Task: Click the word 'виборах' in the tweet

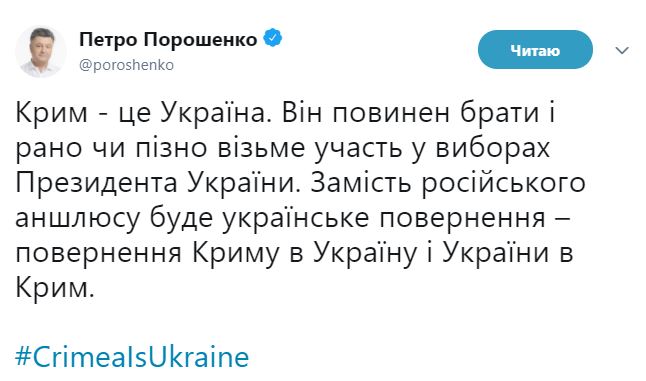Action: 493,148
